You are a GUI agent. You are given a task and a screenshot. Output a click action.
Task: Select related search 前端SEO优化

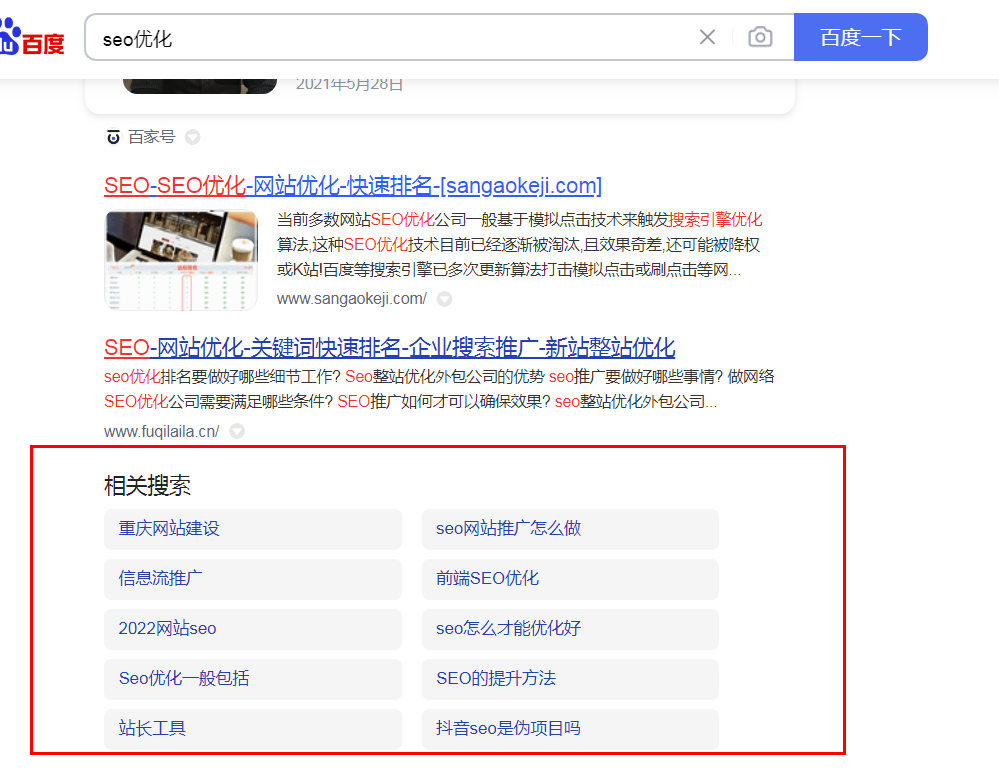point(570,579)
